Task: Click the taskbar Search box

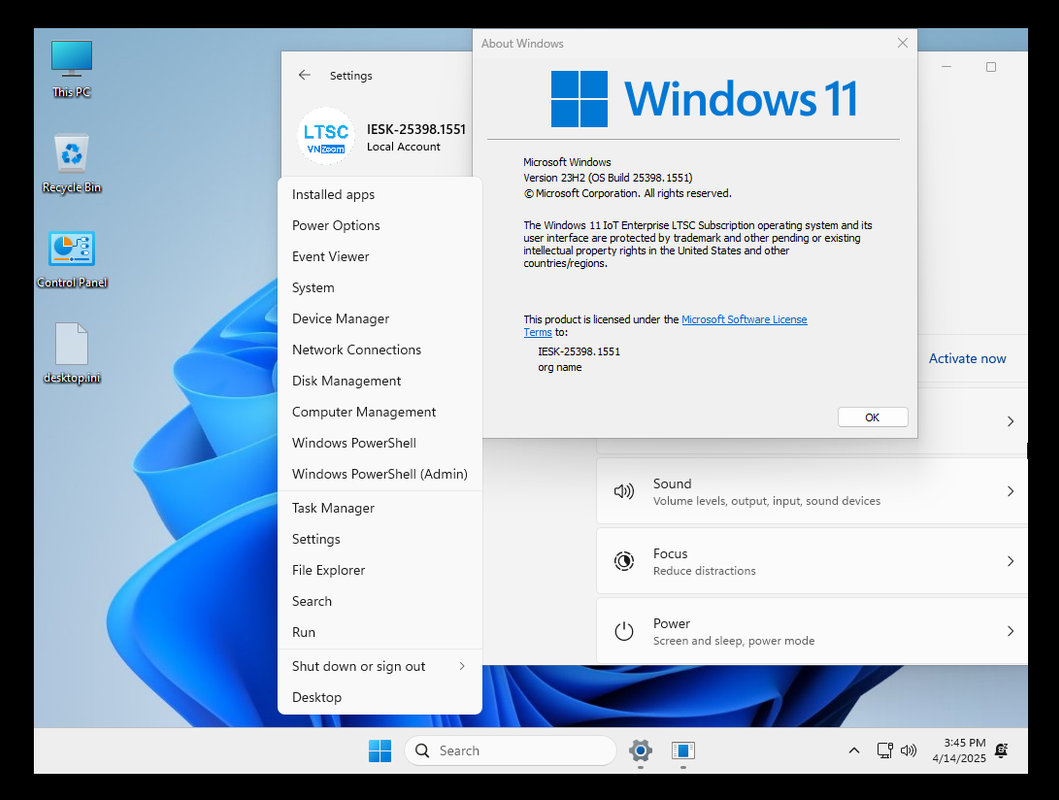Action: 510,751
